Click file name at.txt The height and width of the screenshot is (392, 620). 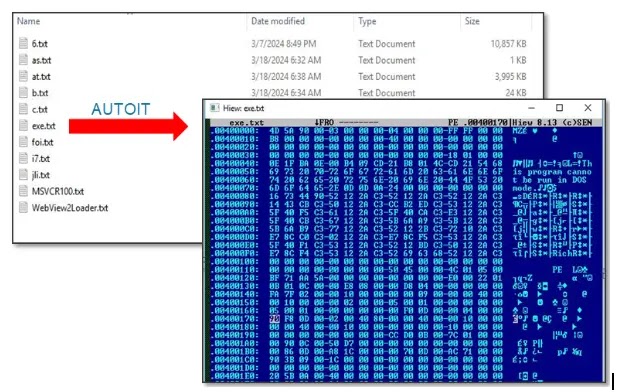pos(41,76)
